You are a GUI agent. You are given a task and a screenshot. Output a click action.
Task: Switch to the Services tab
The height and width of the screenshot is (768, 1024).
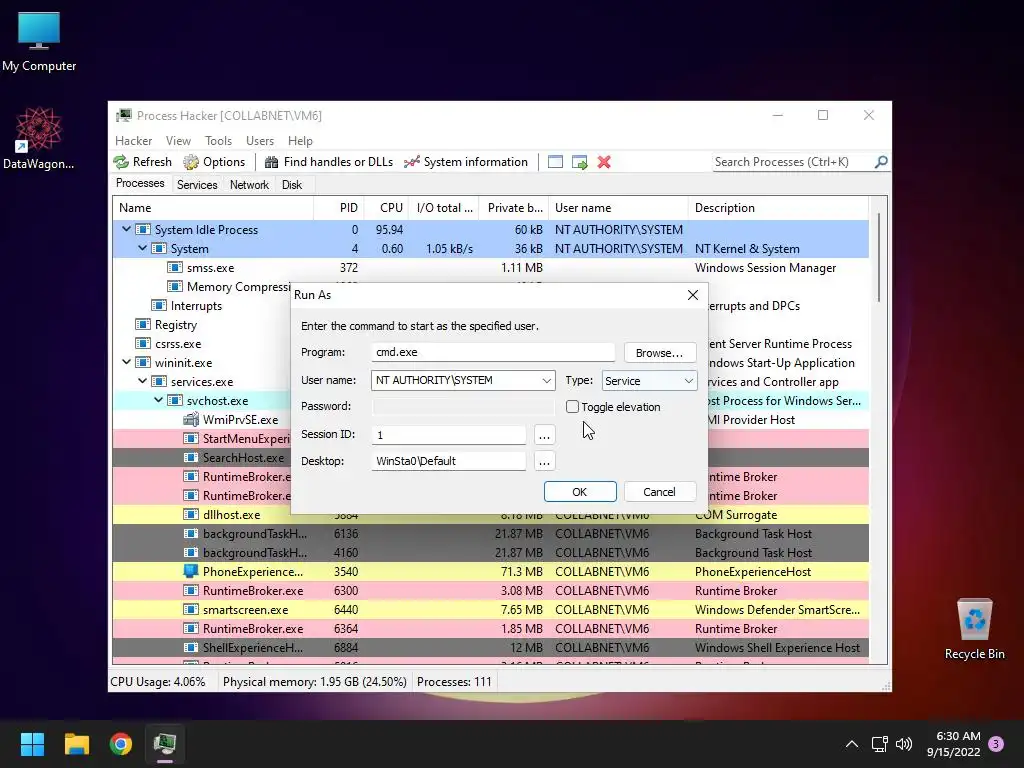click(197, 185)
